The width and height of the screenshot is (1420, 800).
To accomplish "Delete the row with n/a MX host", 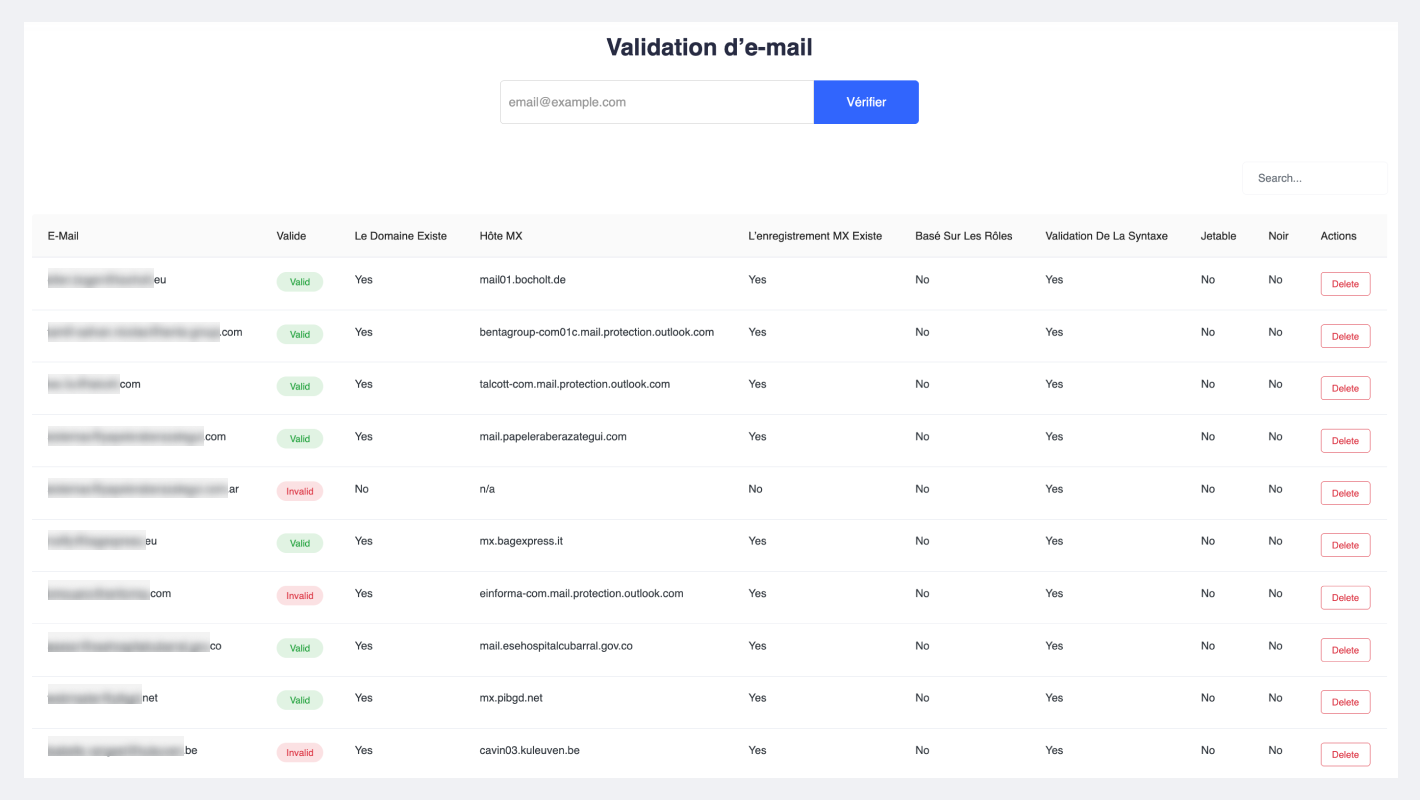I will (x=1345, y=493).
